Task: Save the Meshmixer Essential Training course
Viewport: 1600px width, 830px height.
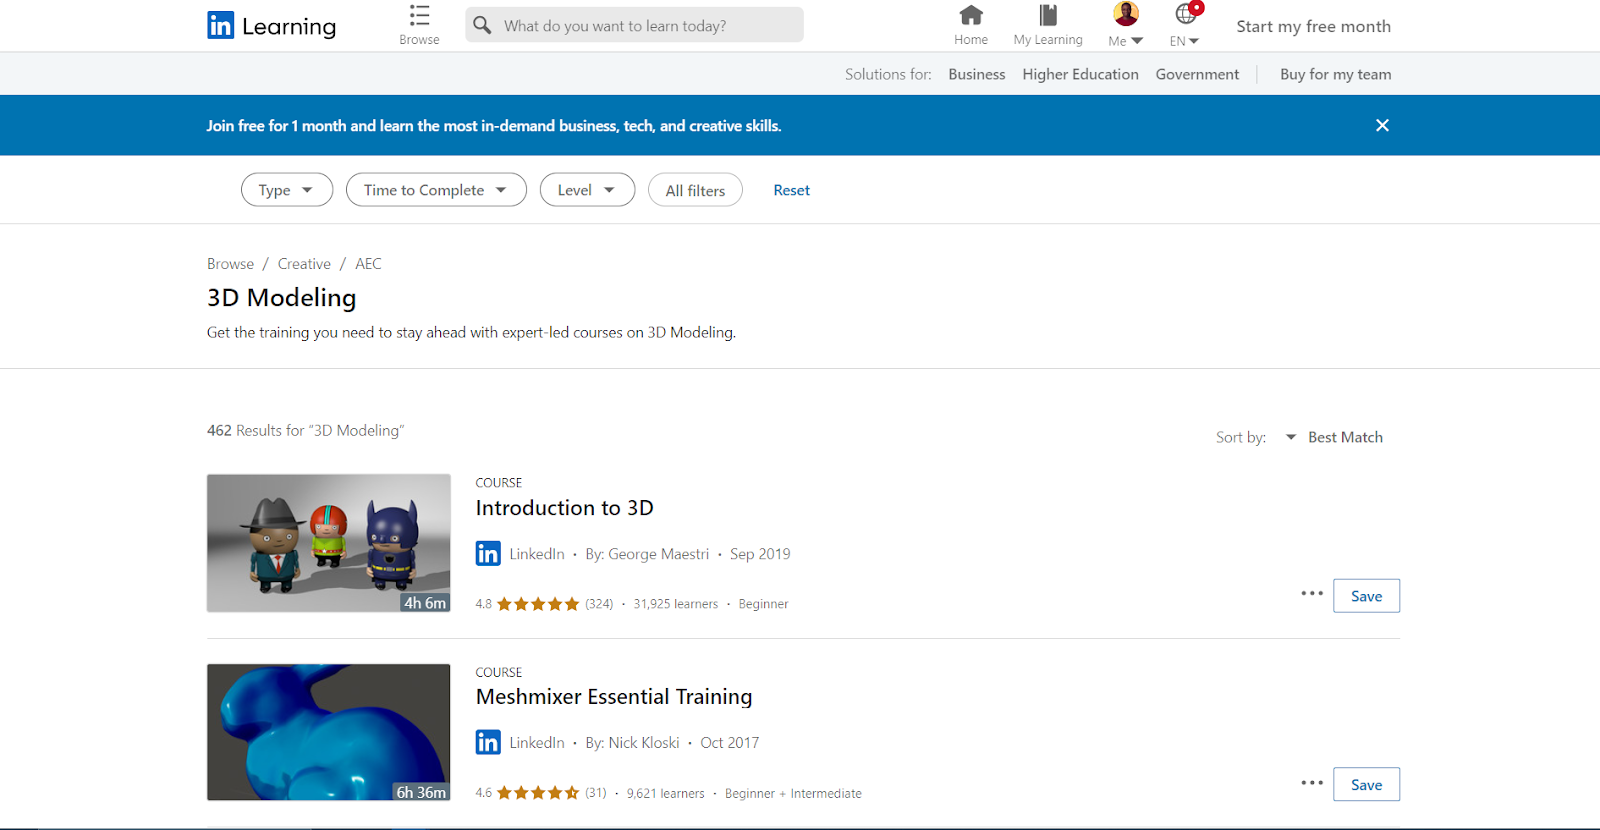Action: (x=1366, y=785)
